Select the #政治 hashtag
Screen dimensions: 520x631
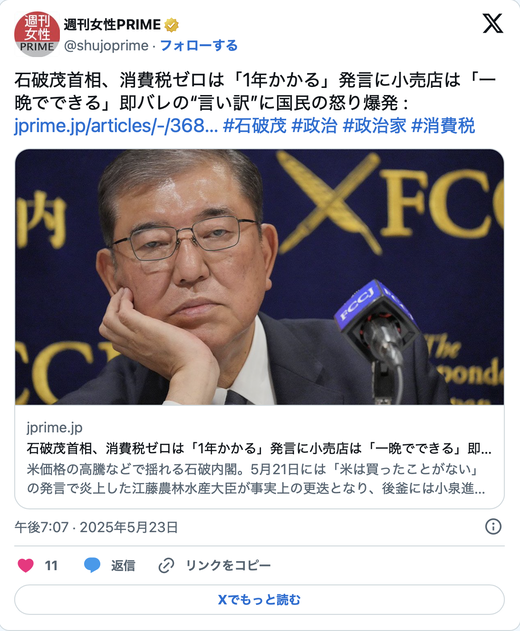(314, 126)
